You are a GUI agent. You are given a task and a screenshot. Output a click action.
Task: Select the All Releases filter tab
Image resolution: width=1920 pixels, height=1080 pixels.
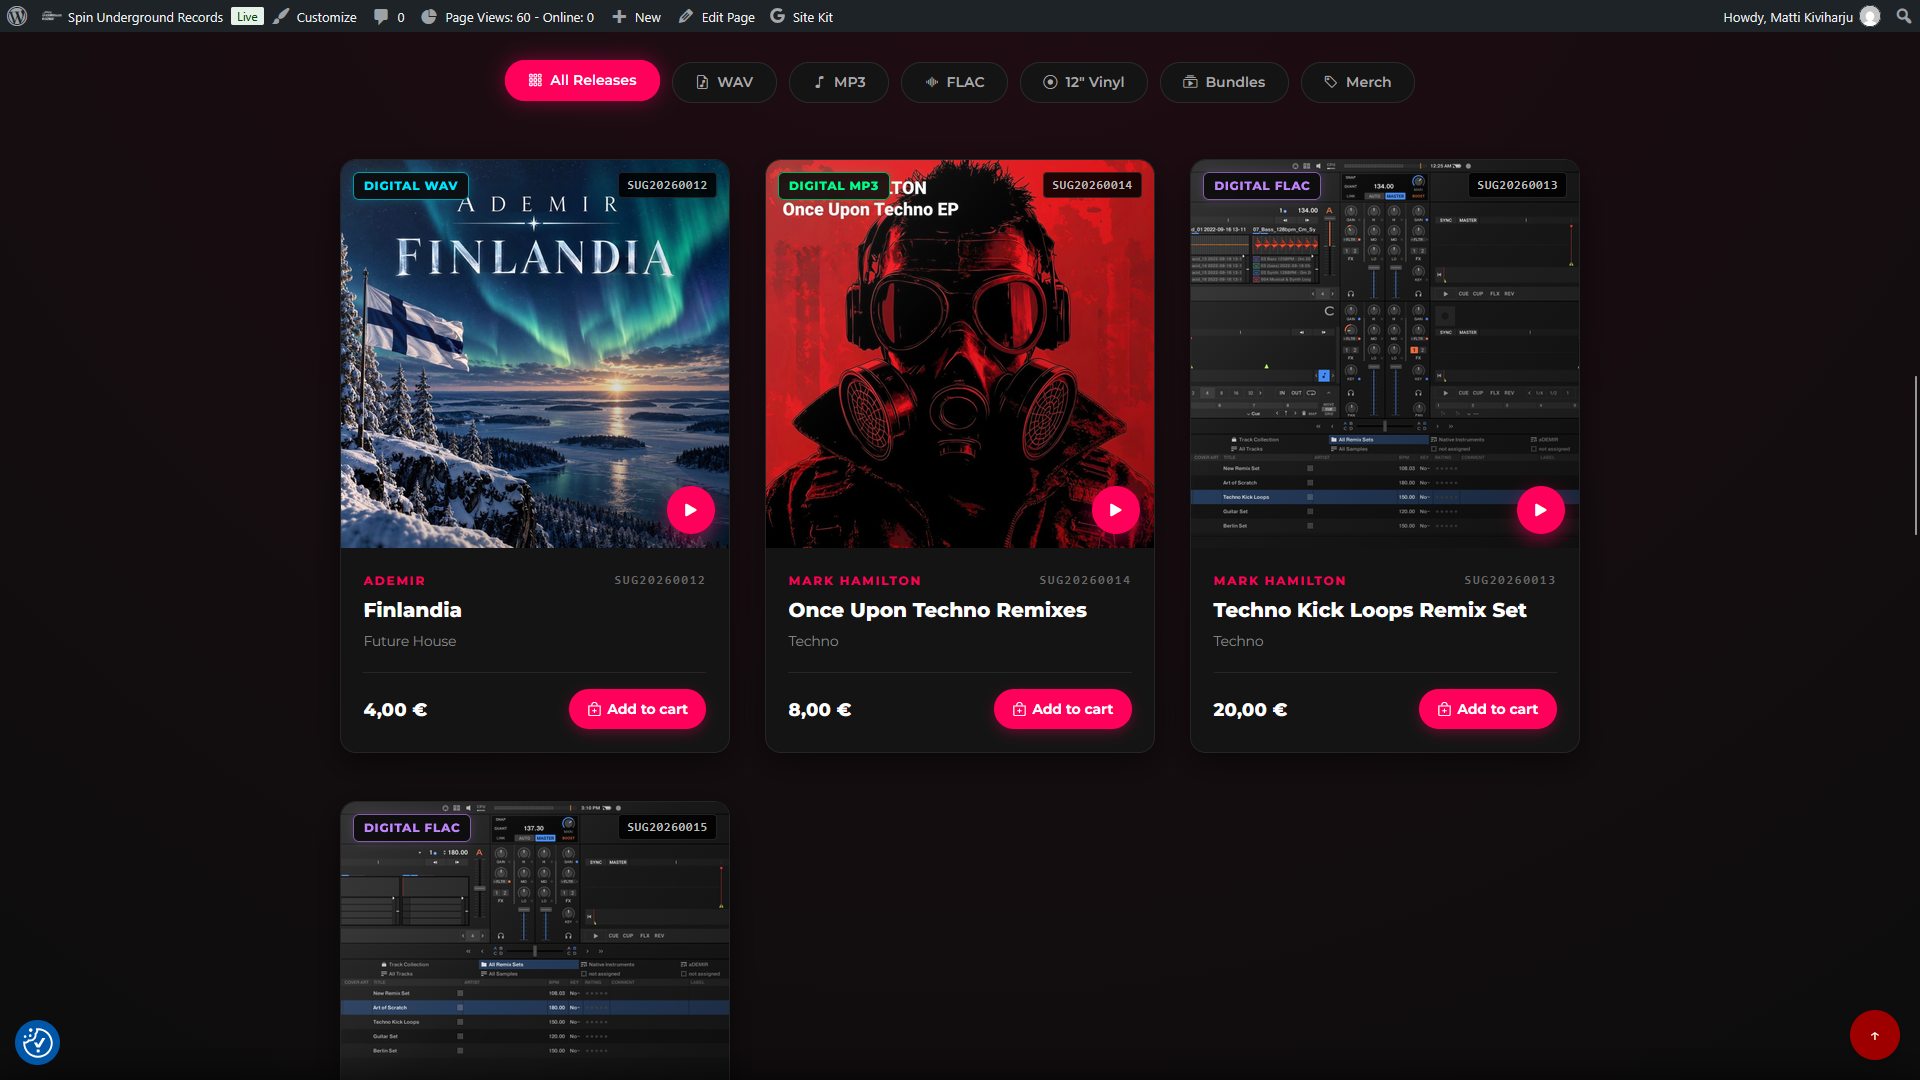click(582, 80)
